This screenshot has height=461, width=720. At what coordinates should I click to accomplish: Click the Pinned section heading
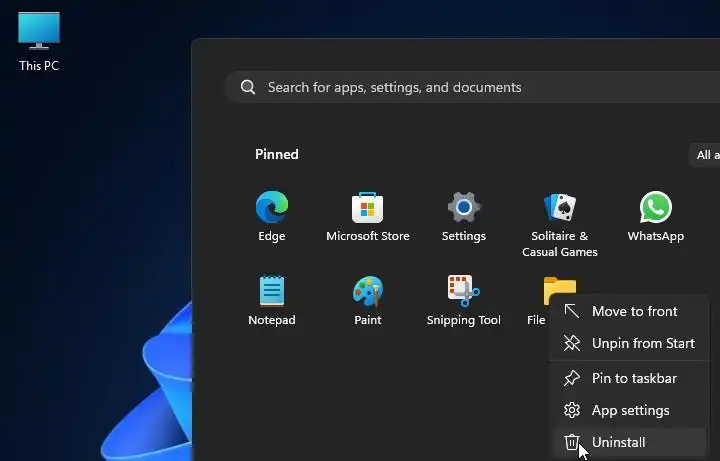click(277, 154)
